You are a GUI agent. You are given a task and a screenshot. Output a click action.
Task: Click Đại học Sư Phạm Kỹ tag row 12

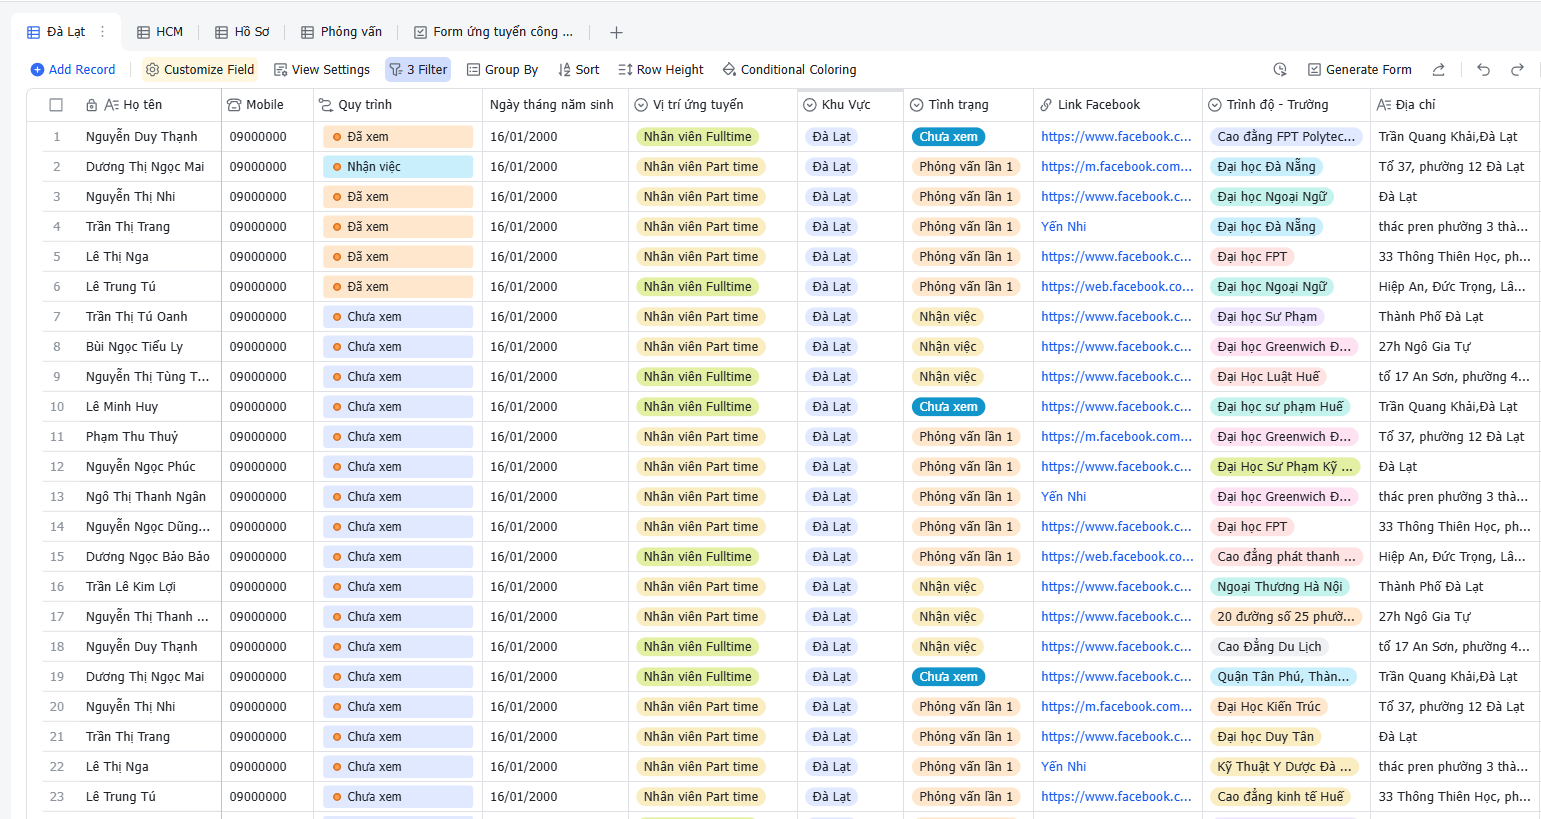click(x=1284, y=467)
